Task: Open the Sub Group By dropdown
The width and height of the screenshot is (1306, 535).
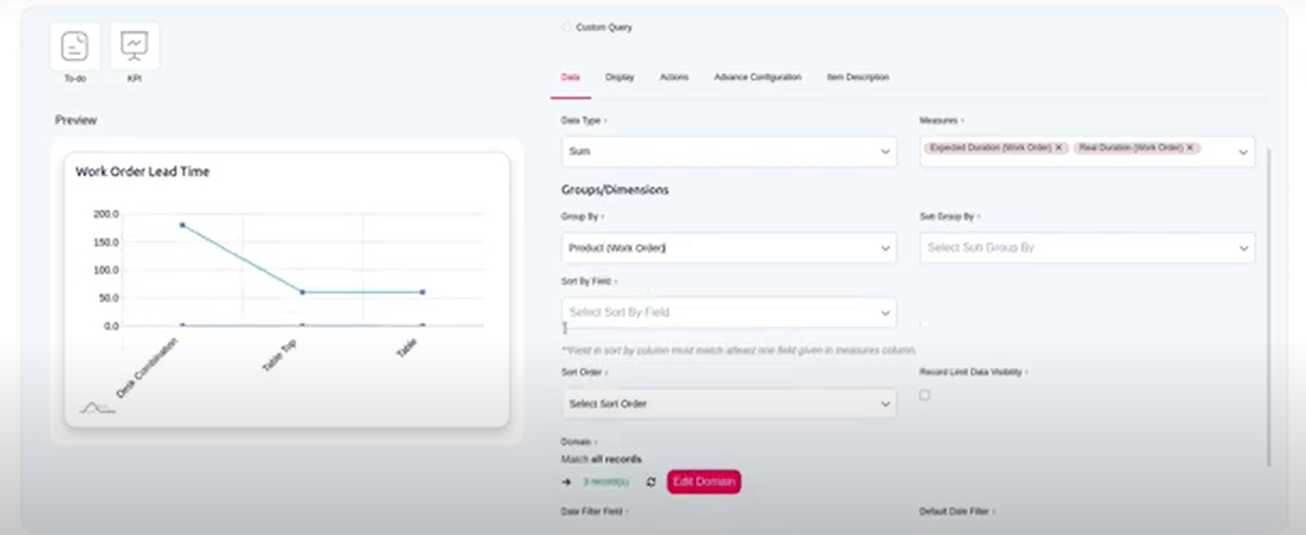Action: tap(1086, 248)
